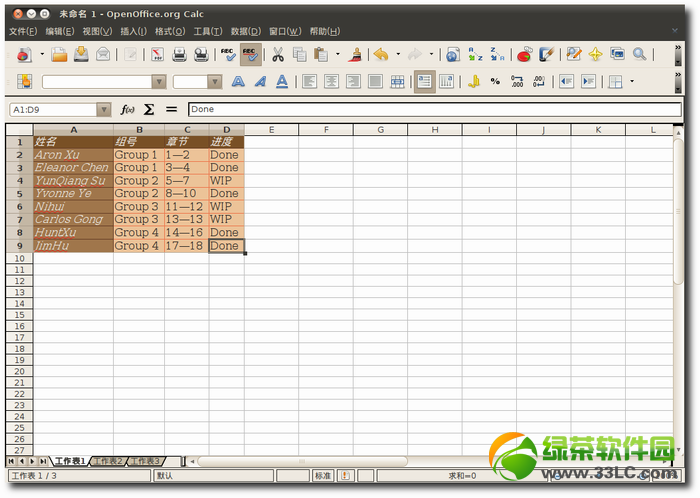Open the Redo history dropdown arrow

click(431, 54)
